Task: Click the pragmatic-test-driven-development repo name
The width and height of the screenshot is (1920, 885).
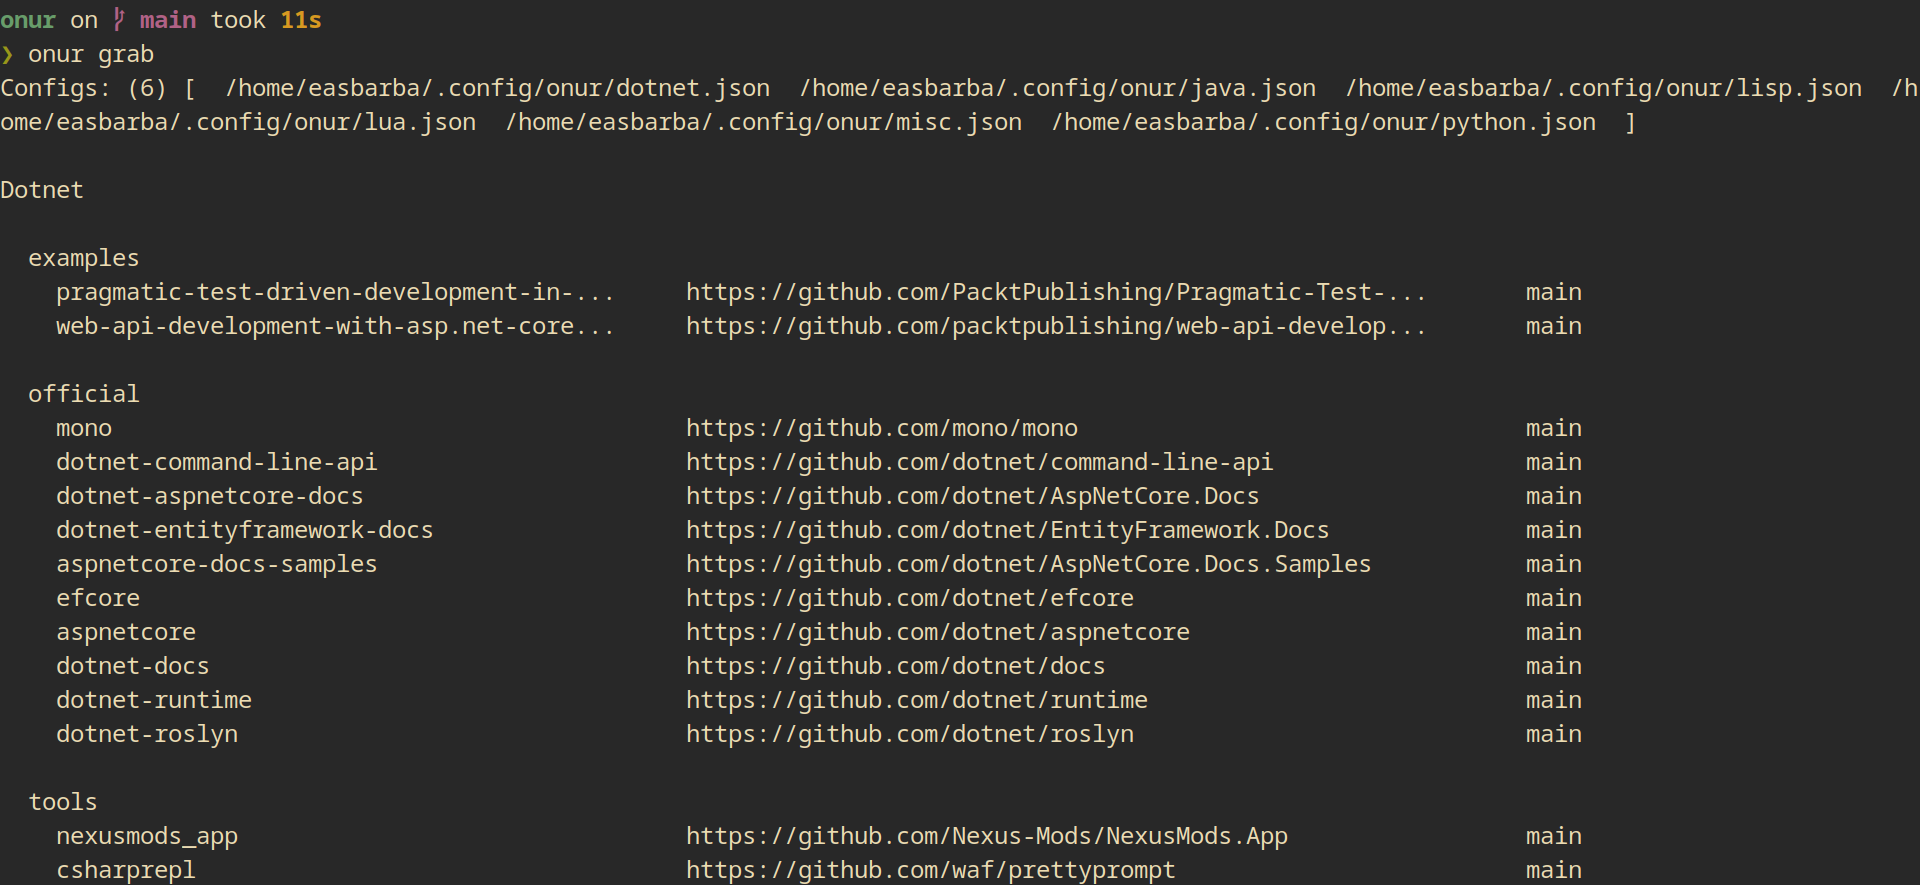Action: point(335,292)
